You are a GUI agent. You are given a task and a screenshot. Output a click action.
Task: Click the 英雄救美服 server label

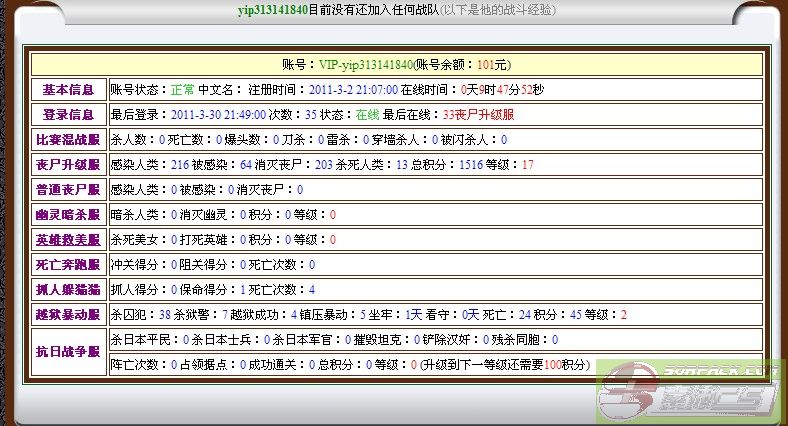point(68,239)
